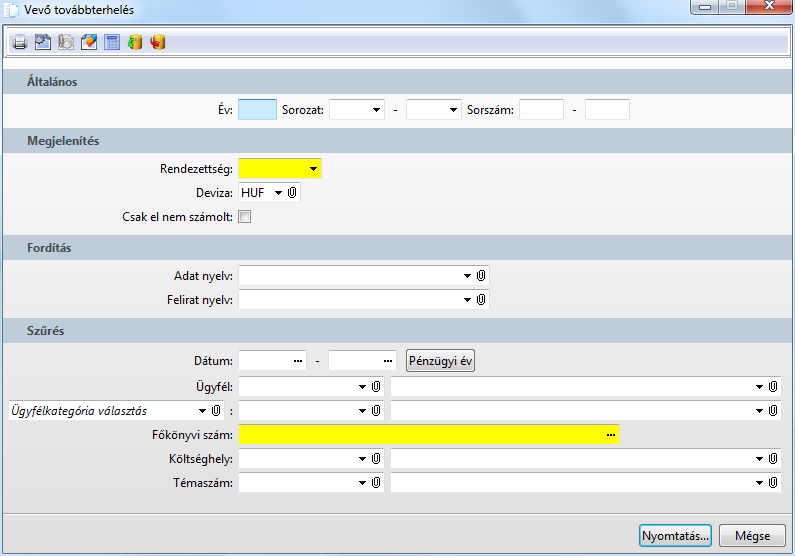Click the paperclip icon beside Felirat nyelv
The height and width of the screenshot is (556, 795).
point(481,300)
